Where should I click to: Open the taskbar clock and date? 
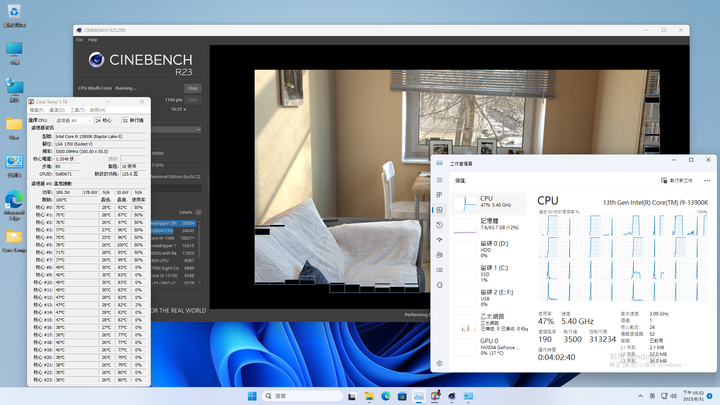click(x=693, y=396)
